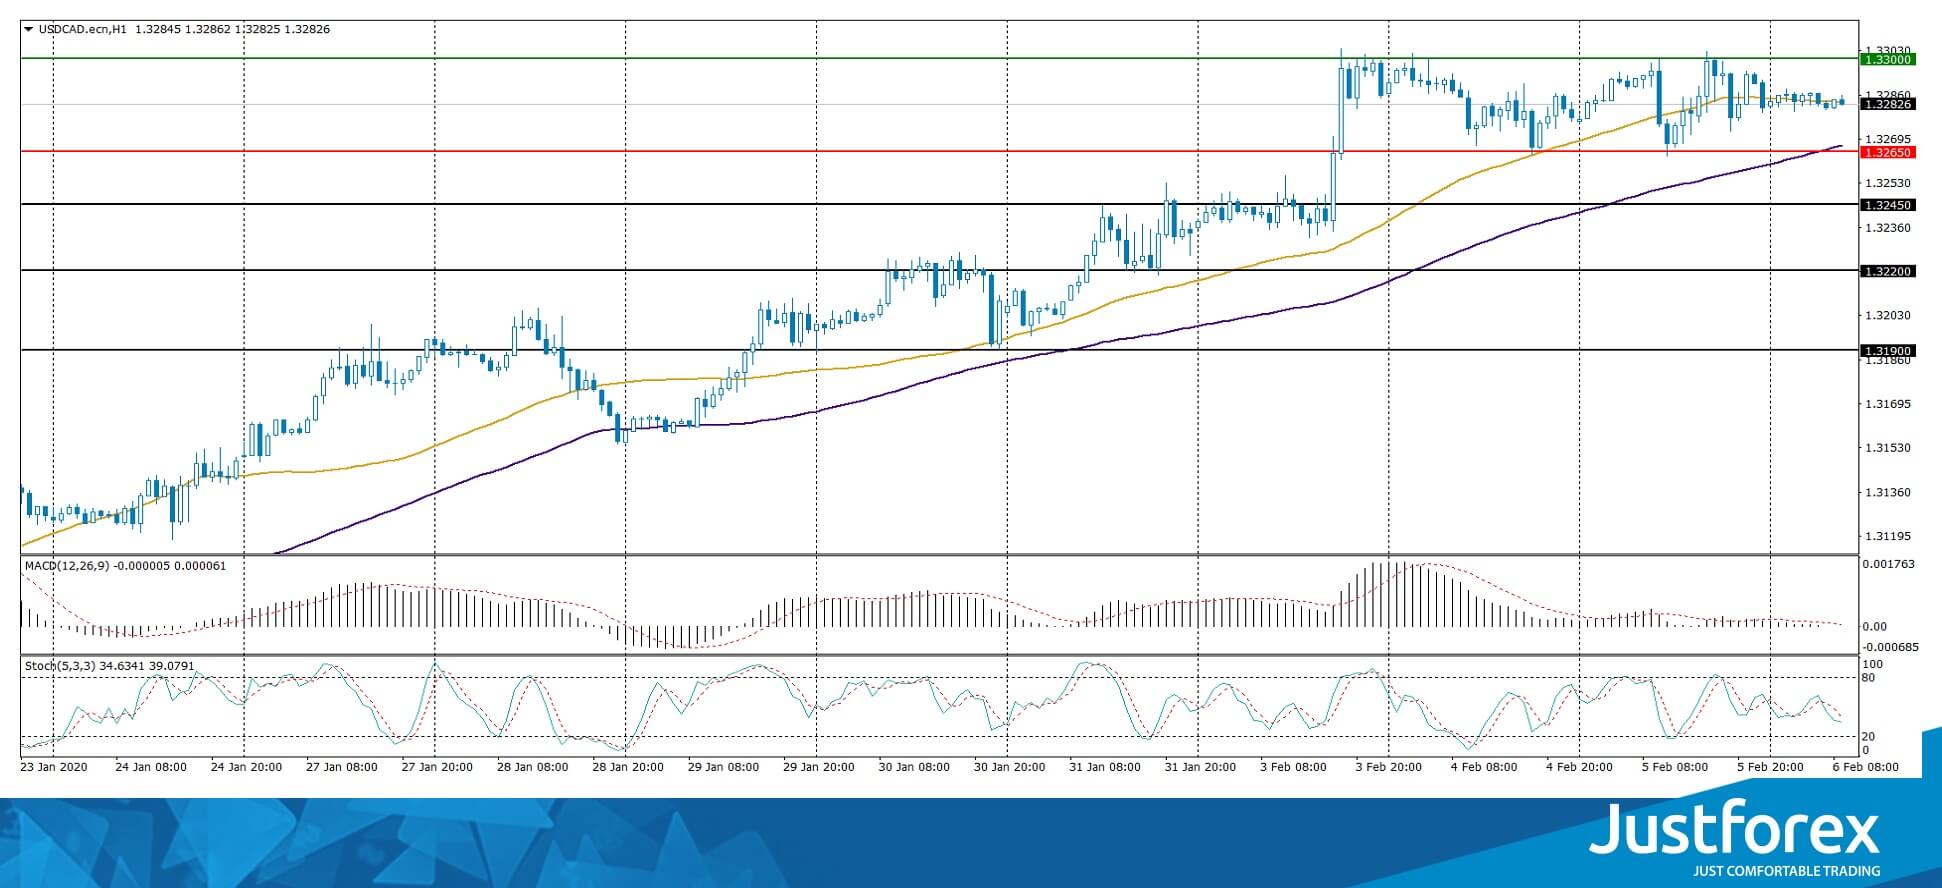Click the 3 Feb 20:00 time label
1942x888 pixels.
(1390, 767)
